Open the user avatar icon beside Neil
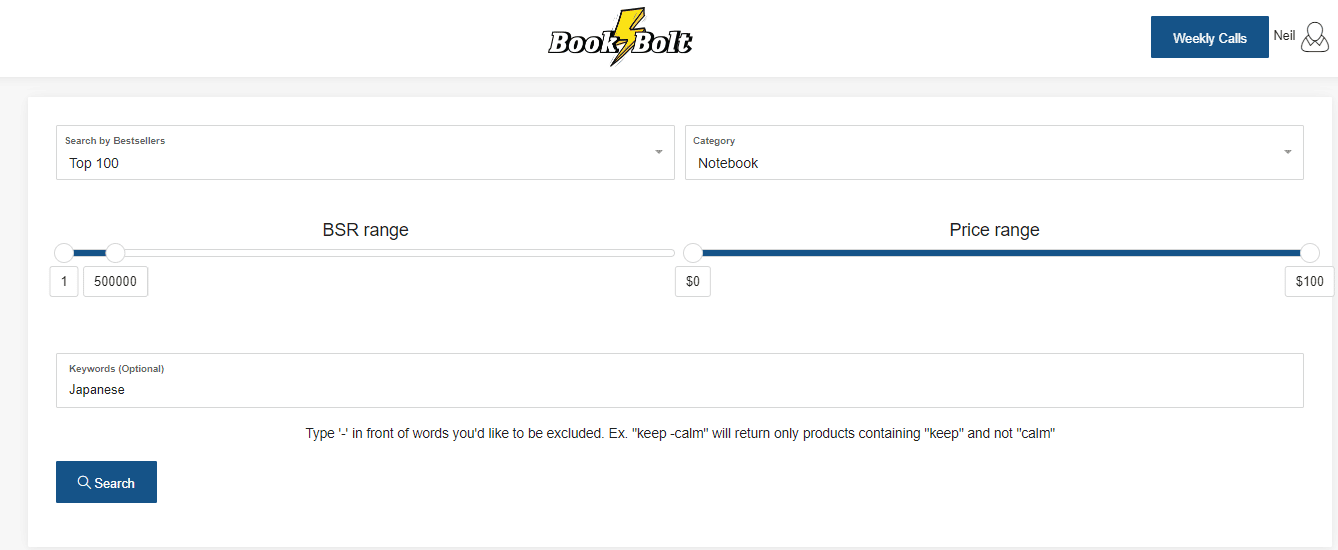This screenshot has height=550, width=1338. 1314,38
